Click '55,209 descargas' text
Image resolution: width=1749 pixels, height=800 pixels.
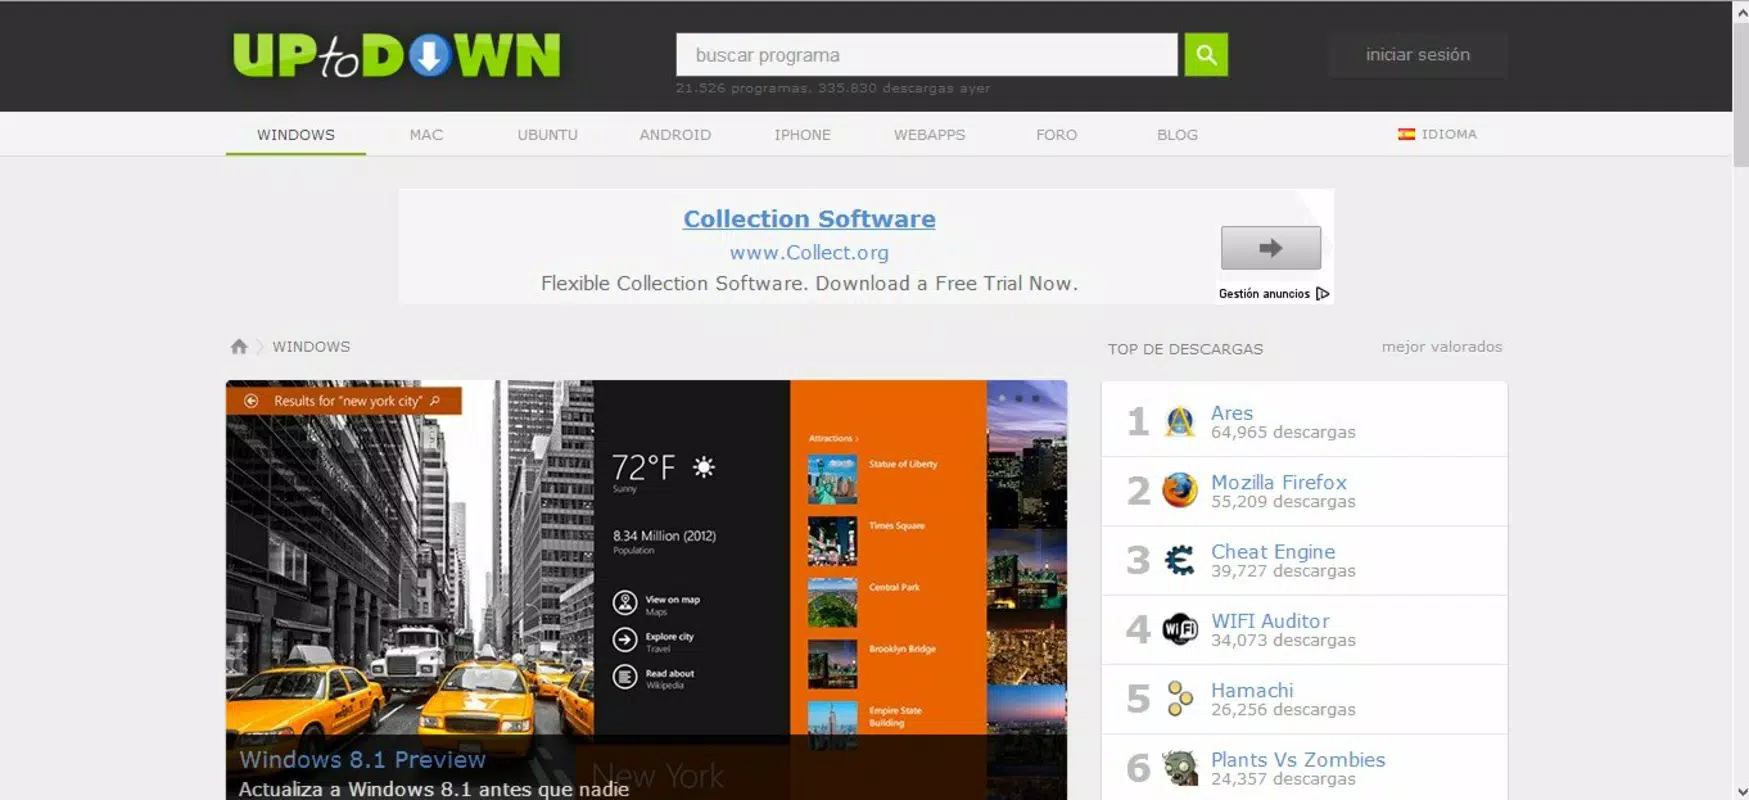click(1283, 501)
